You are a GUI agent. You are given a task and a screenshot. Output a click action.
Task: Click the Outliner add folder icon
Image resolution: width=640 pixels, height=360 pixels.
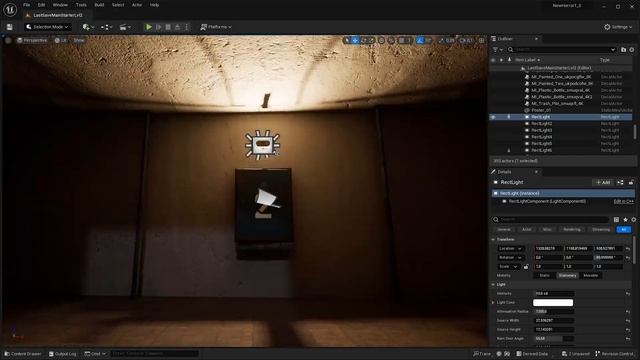(x=623, y=49)
